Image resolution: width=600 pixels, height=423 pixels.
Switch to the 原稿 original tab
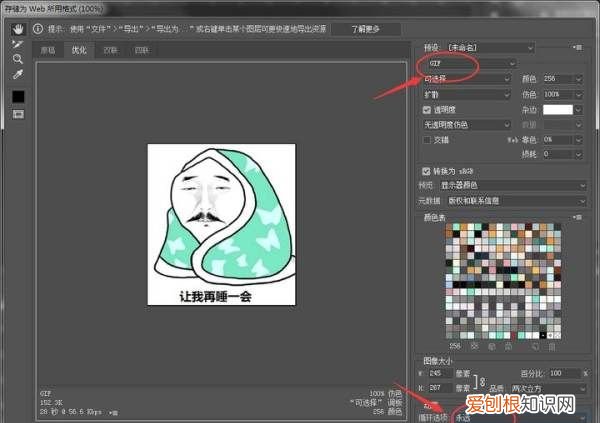48,50
